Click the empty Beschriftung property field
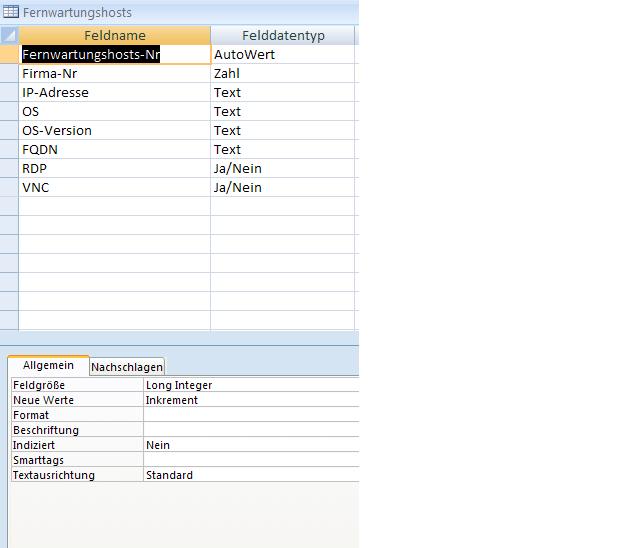Viewport: 640px width, 548px height. [x=251, y=430]
